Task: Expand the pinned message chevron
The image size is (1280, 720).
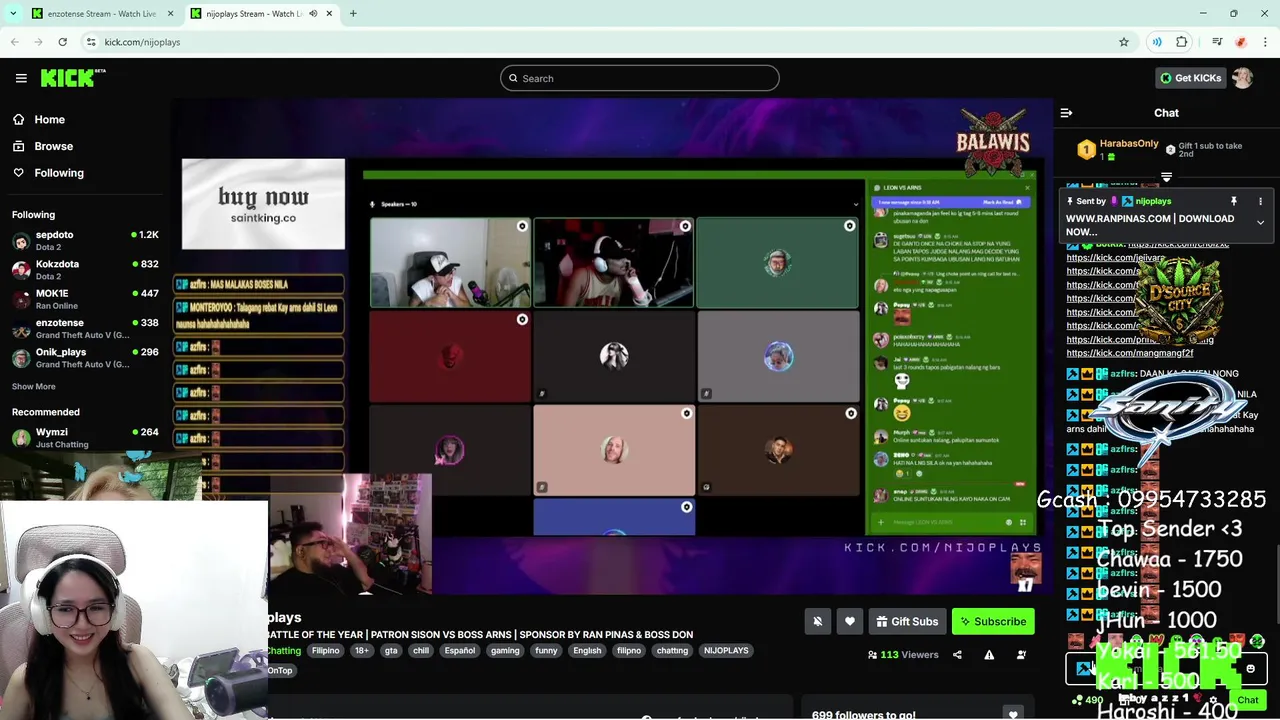Action: (x=1260, y=223)
